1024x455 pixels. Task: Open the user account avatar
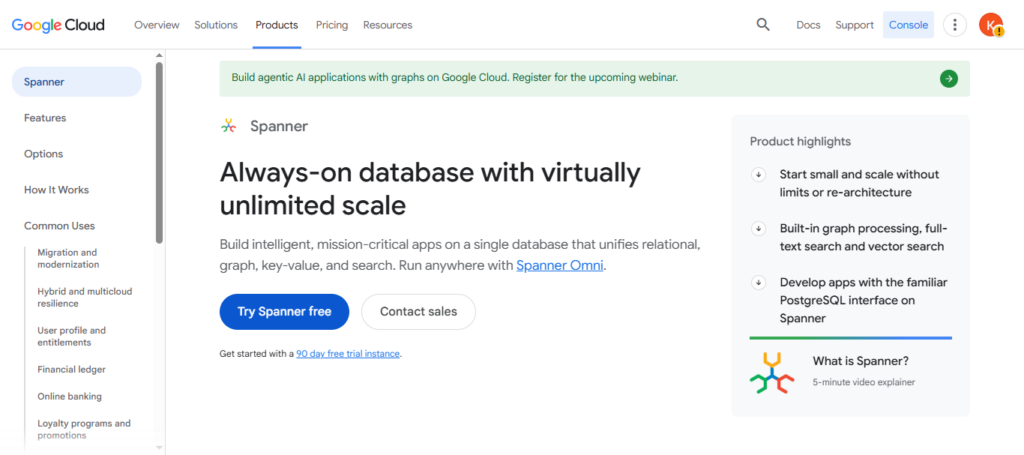[991, 25]
